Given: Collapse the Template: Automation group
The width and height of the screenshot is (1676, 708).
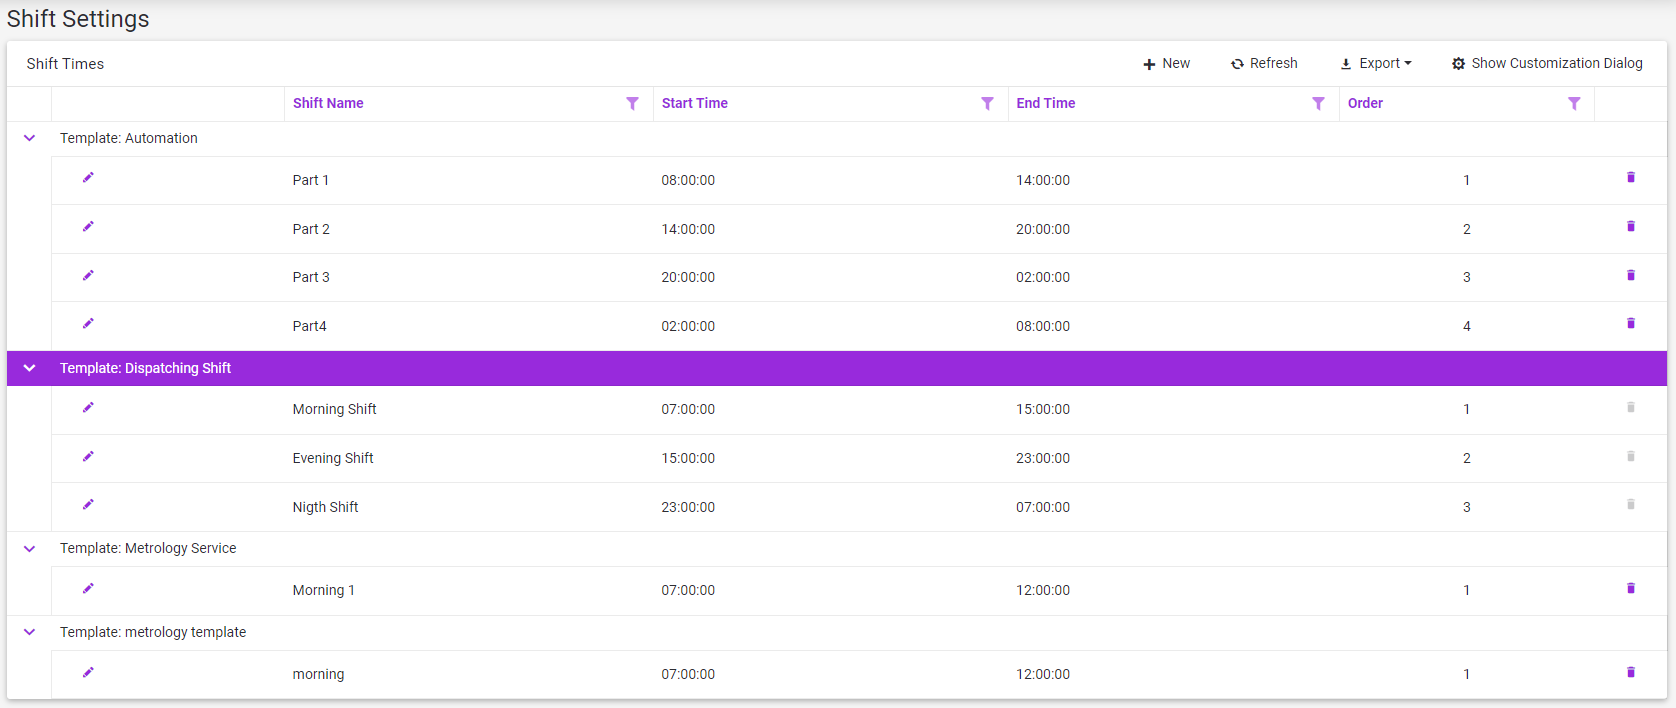Looking at the screenshot, I should tap(30, 138).
